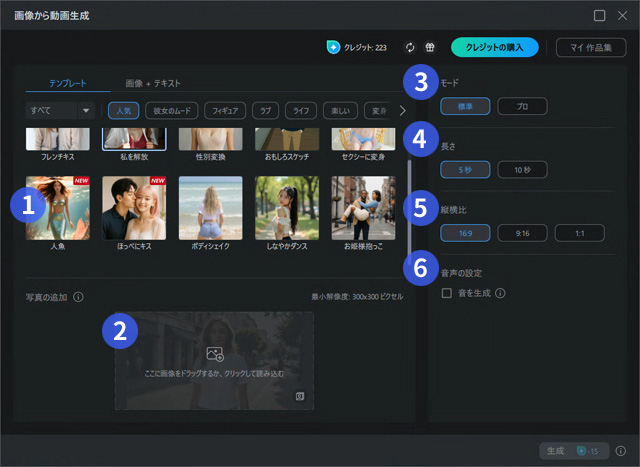
Task: Set aspect ratio to 1:1
Action: click(x=579, y=233)
